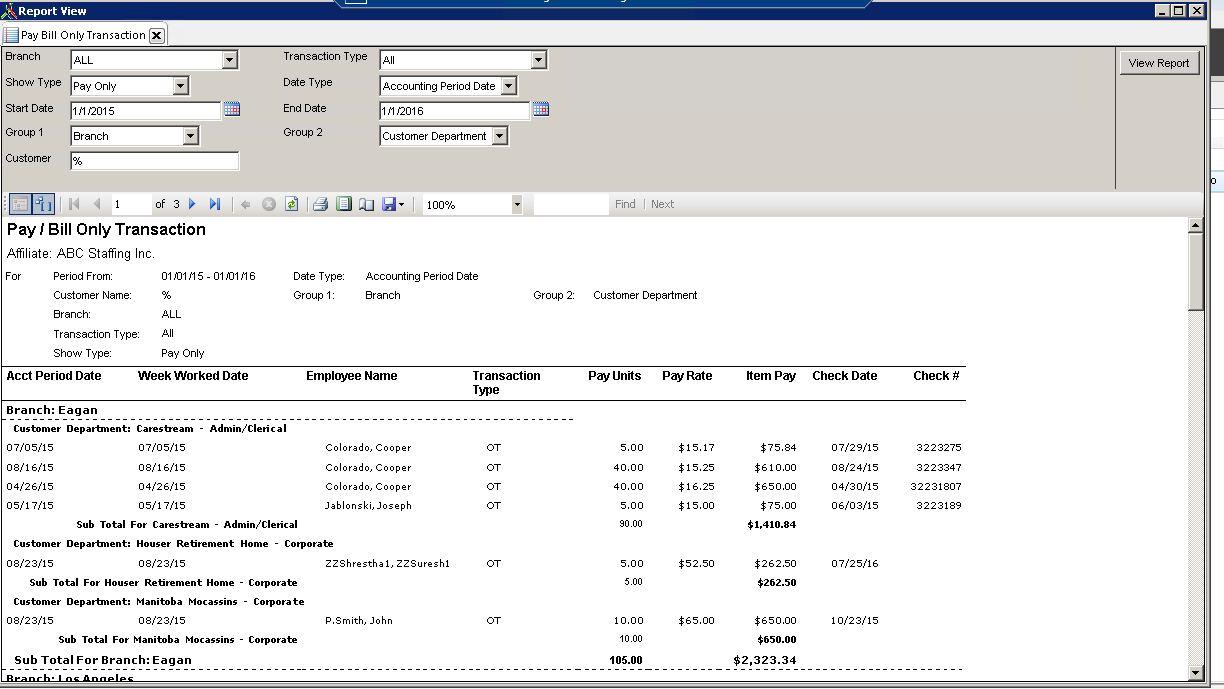The image size is (1224, 689).
Task: Click the Acct Period Date column header
Action: pos(54,376)
